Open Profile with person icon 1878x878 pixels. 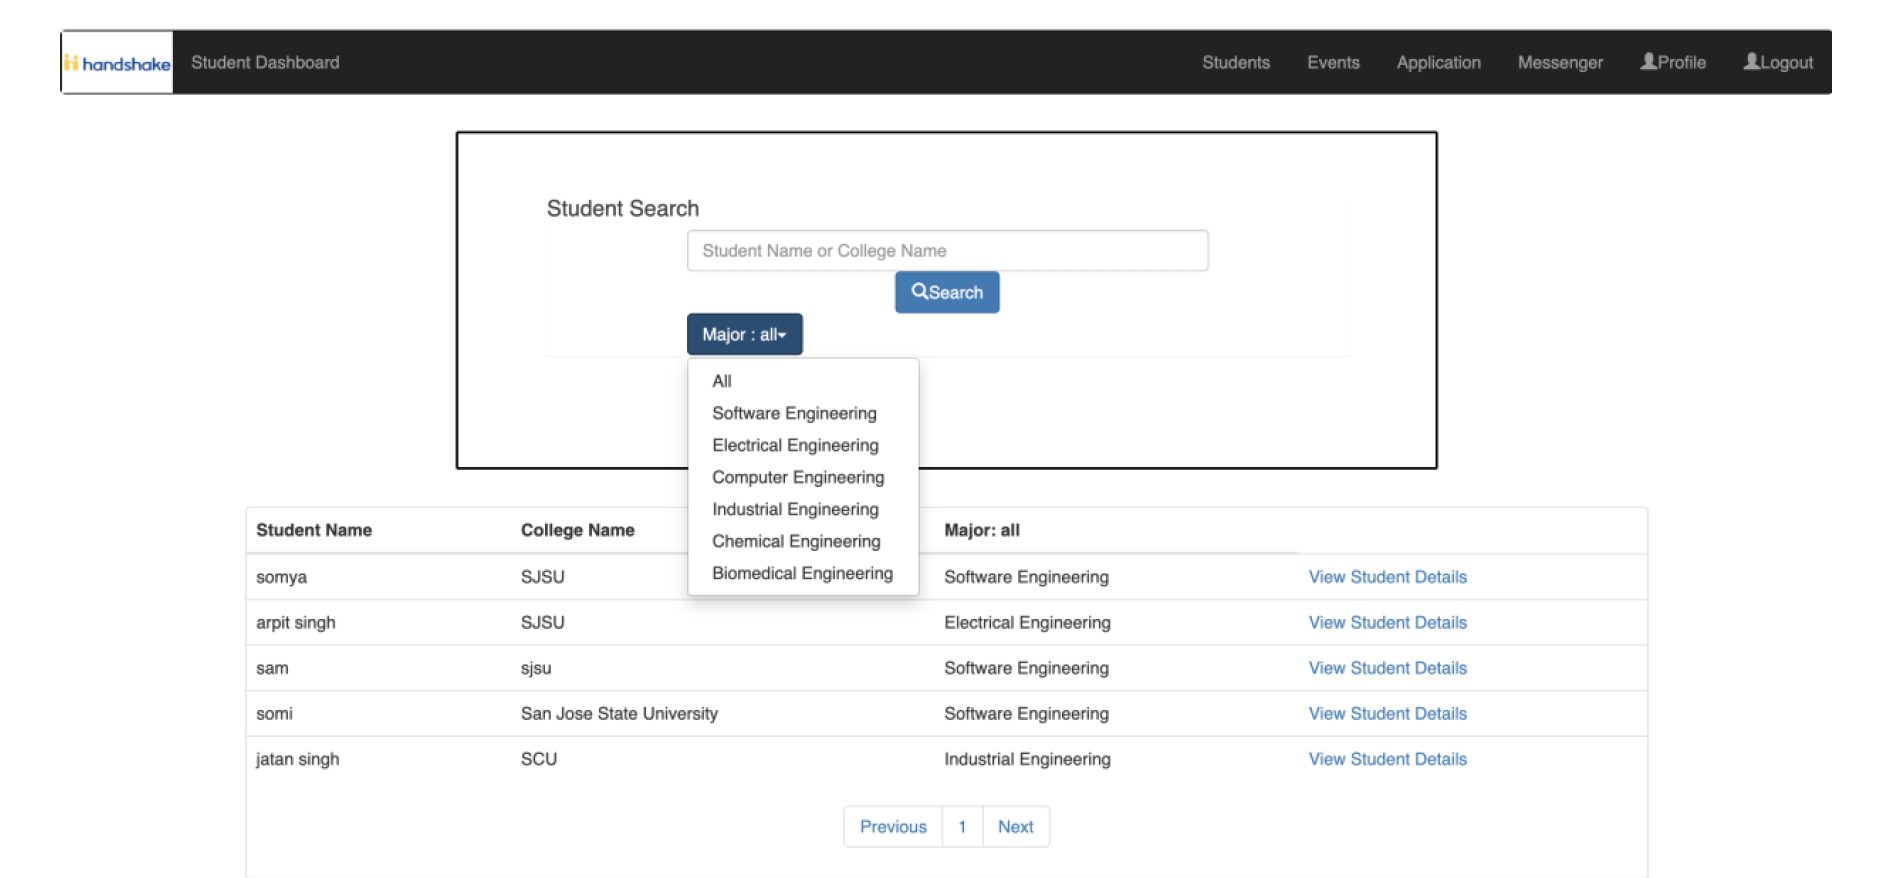click(x=1673, y=62)
